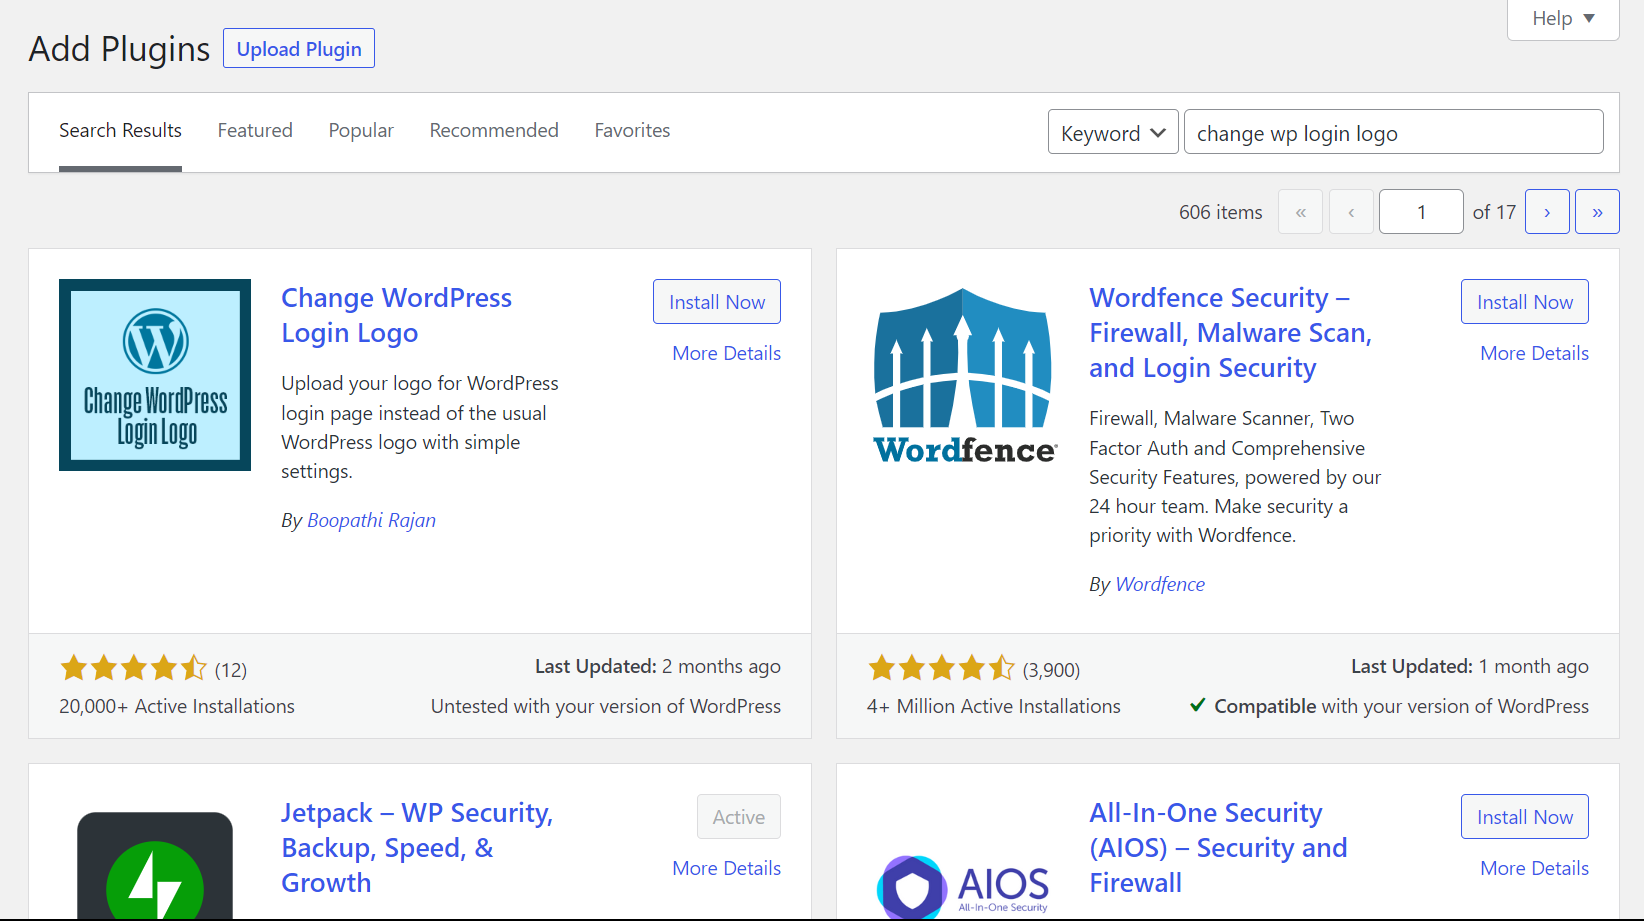Open the Wordfence author link
Viewport: 1644px width, 921px height.
coord(1160,584)
